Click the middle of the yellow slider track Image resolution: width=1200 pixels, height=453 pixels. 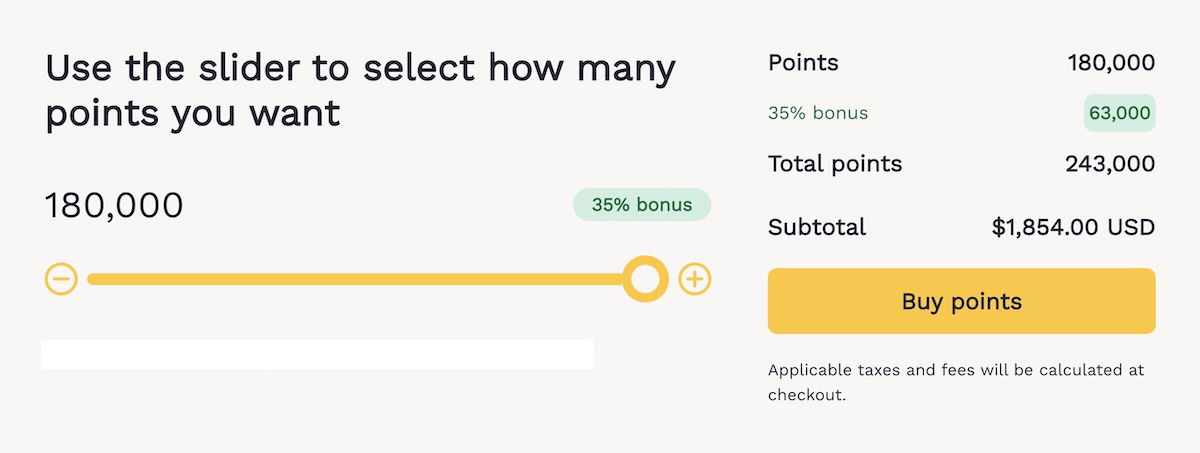point(355,279)
